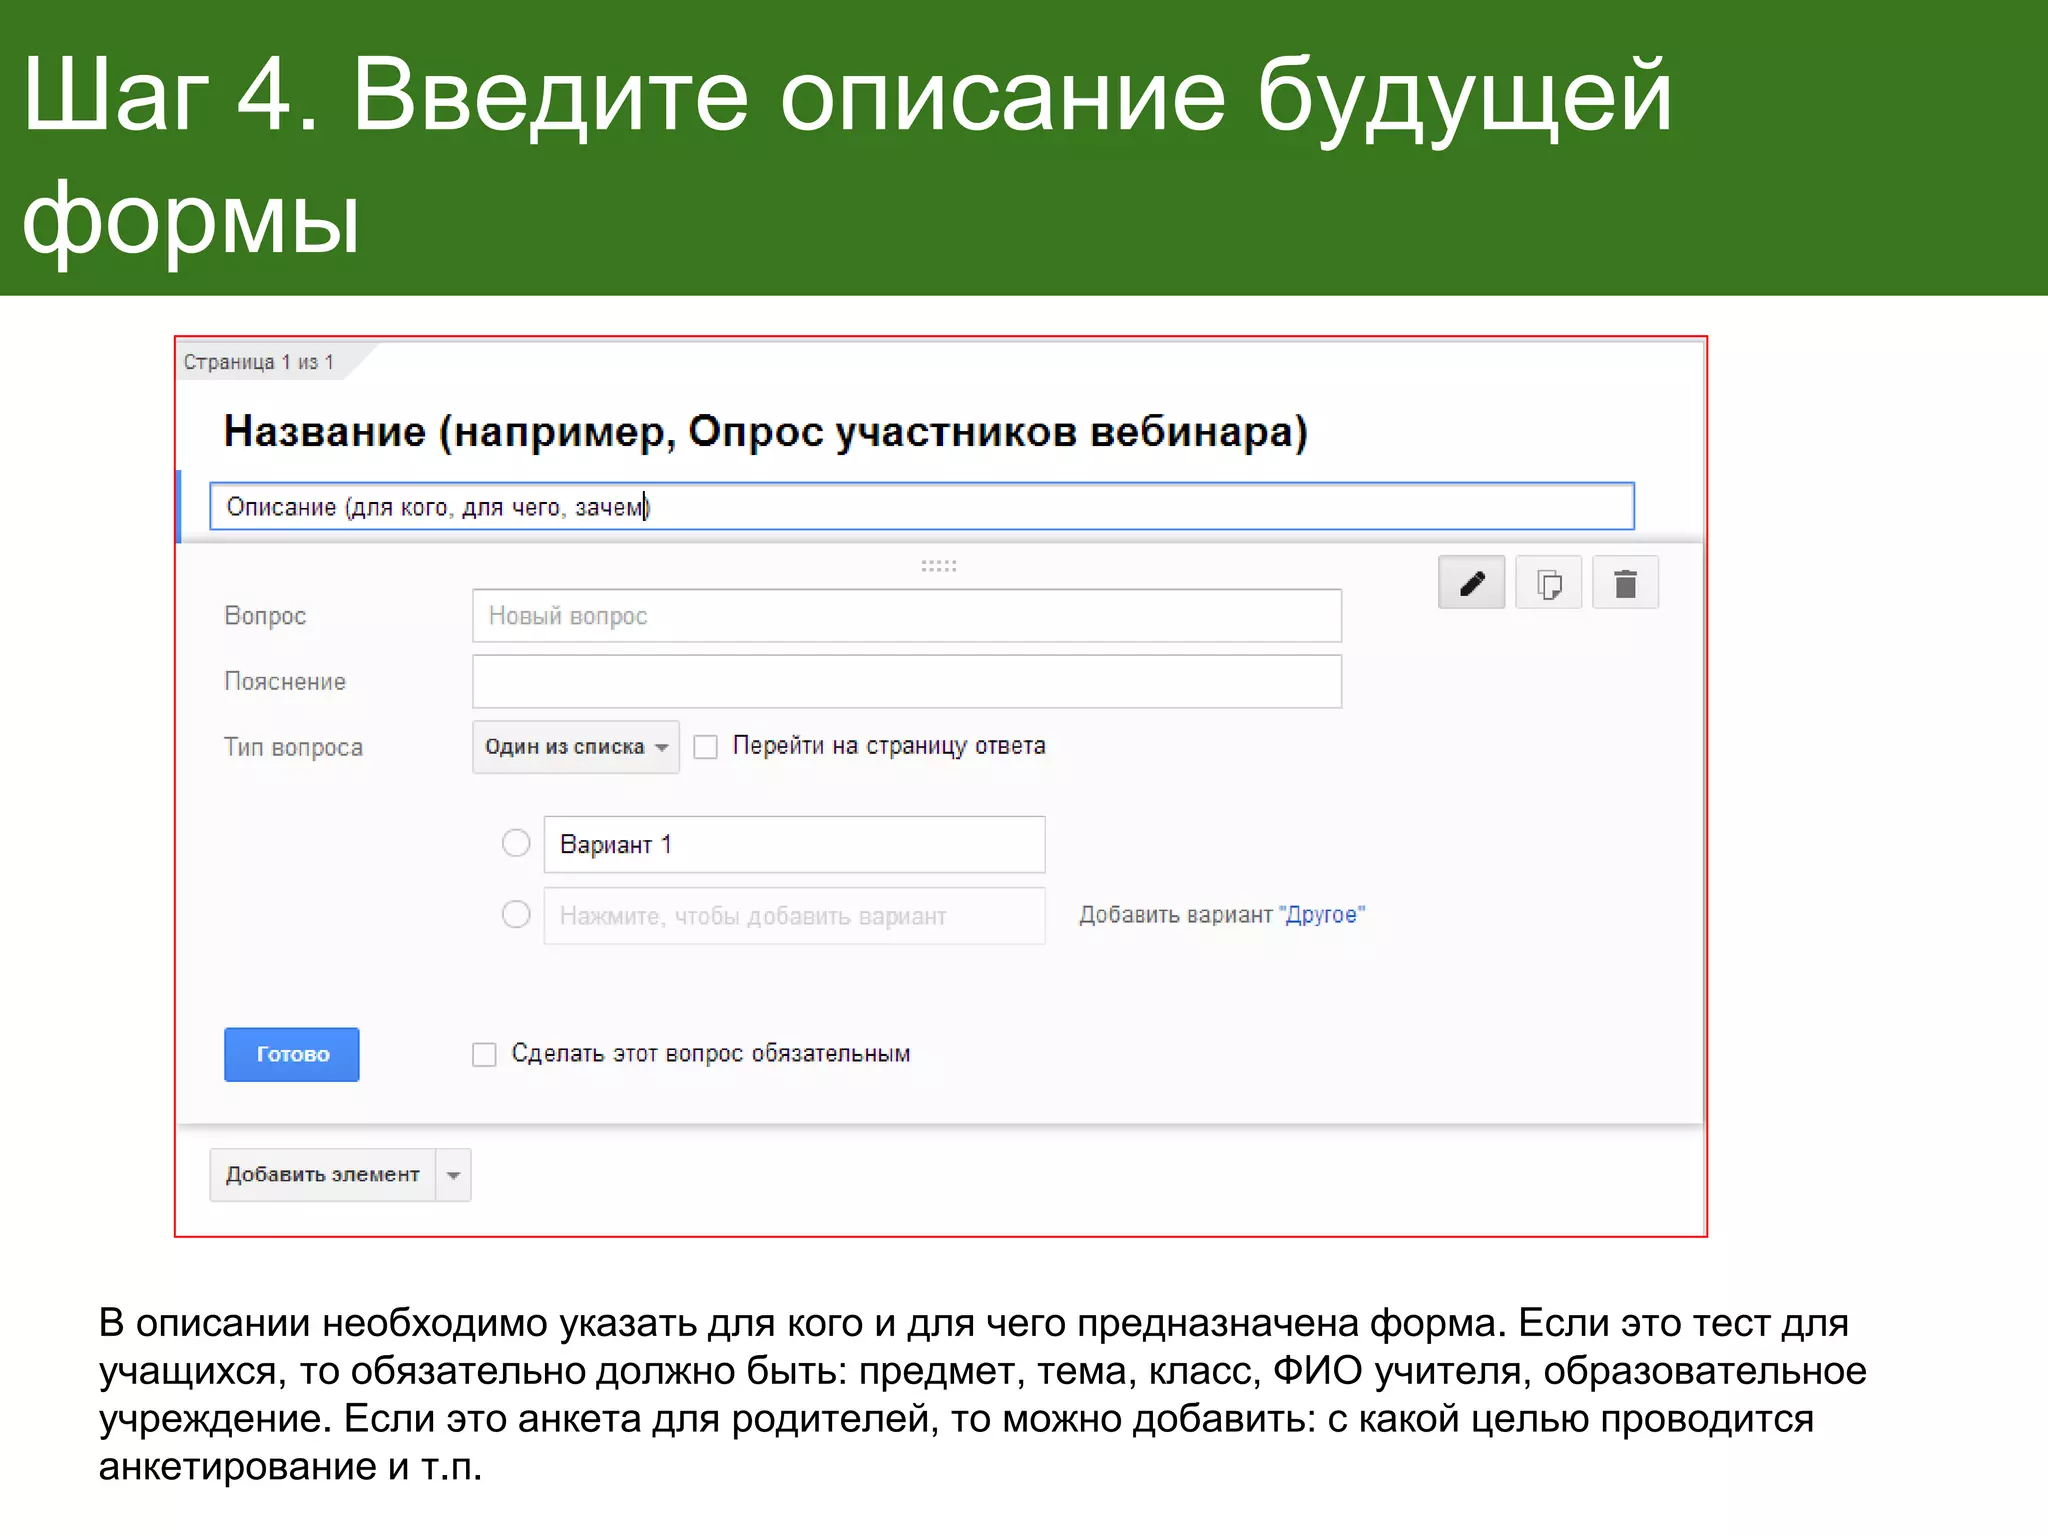Click the 'Вопрос' label

tap(265, 616)
